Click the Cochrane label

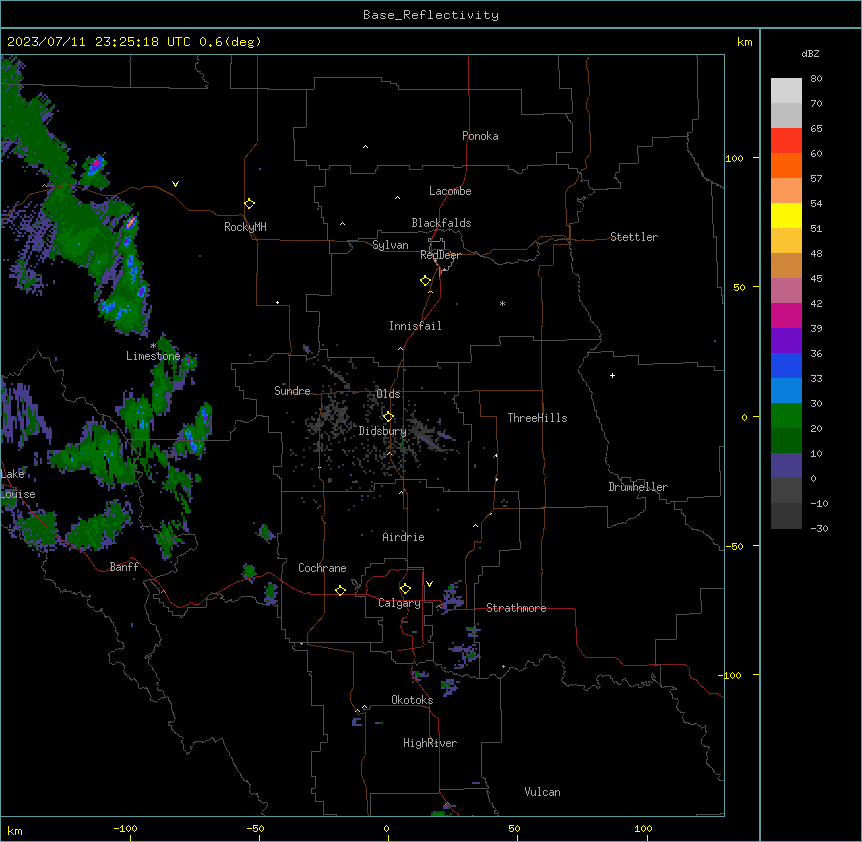click(x=322, y=568)
